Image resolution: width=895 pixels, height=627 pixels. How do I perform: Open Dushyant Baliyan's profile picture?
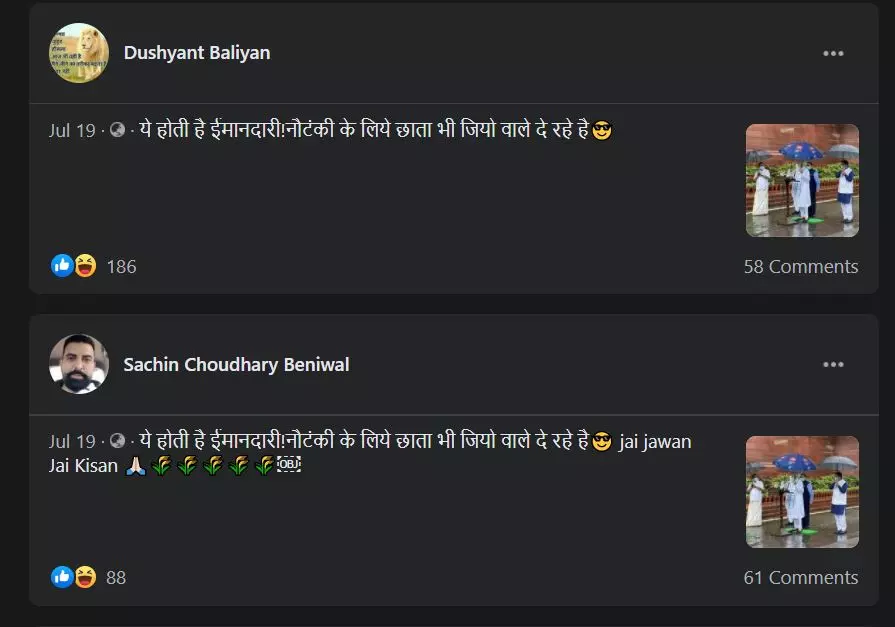tap(79, 53)
